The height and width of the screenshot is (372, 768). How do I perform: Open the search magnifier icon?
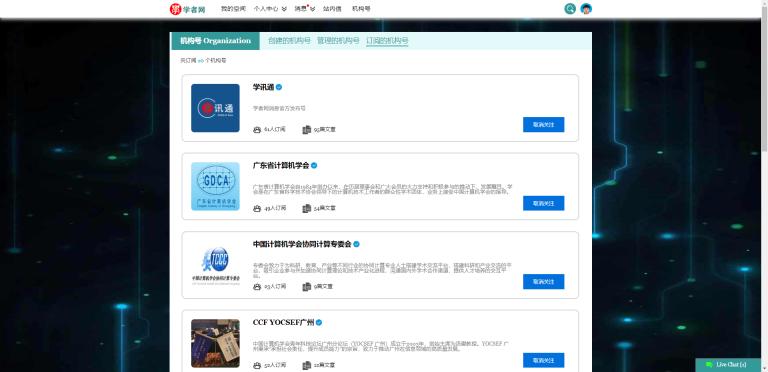pyautogui.click(x=570, y=9)
